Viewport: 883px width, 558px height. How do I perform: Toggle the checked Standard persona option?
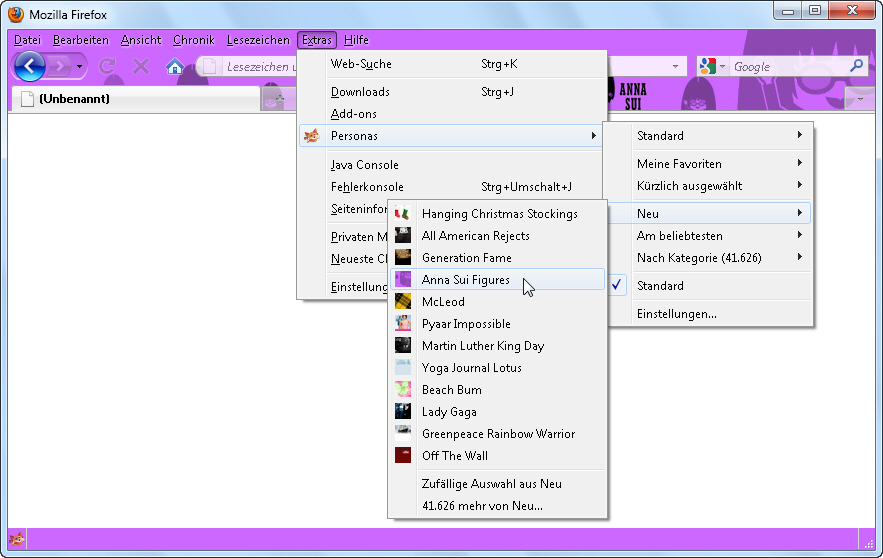click(x=660, y=286)
